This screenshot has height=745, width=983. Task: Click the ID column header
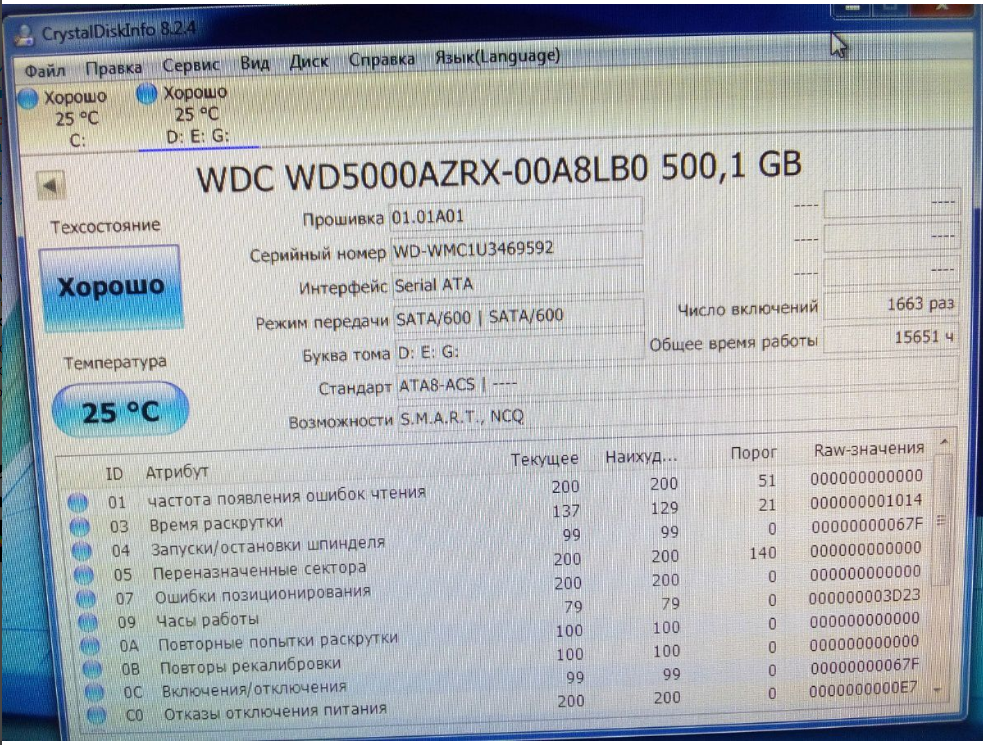pos(114,473)
